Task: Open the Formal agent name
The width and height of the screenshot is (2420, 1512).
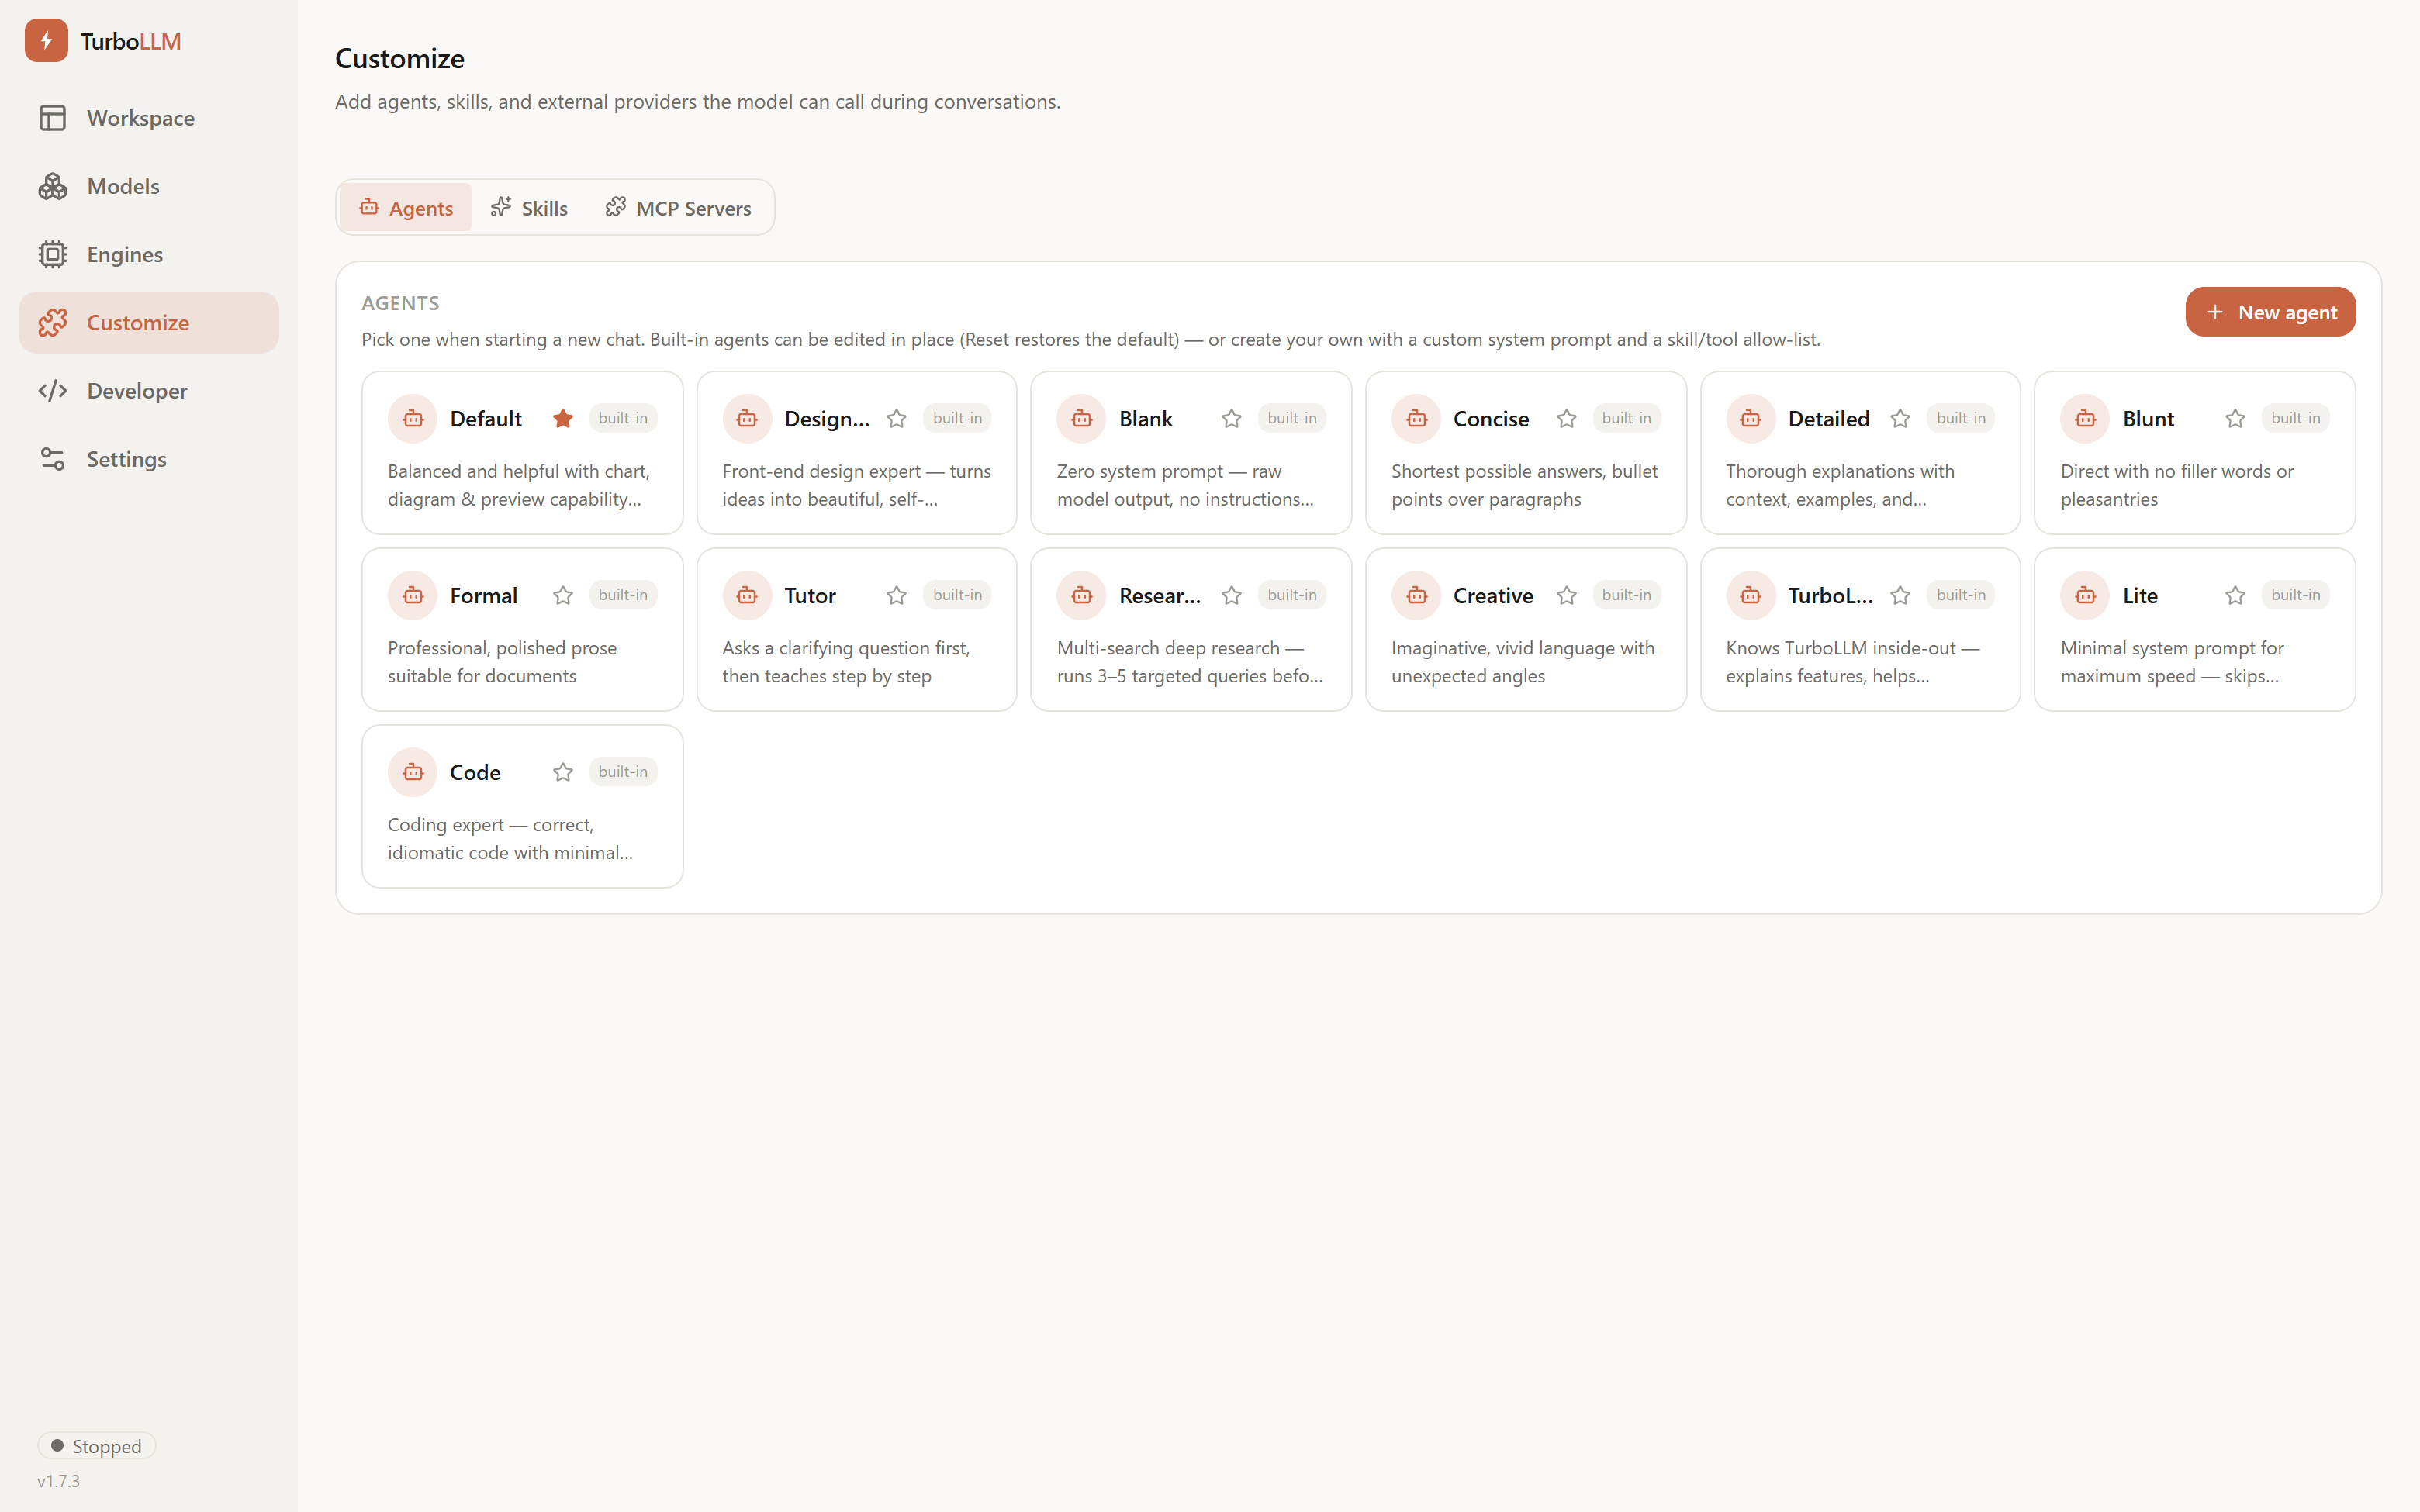Action: (484, 596)
